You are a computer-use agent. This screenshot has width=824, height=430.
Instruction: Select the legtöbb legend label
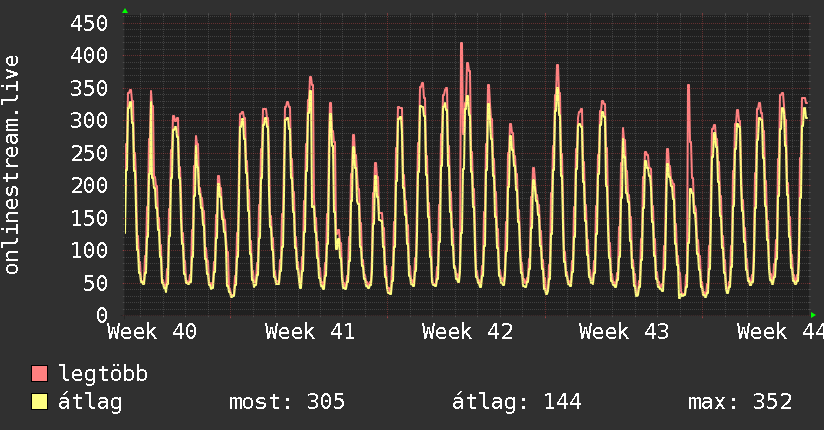(x=103, y=373)
